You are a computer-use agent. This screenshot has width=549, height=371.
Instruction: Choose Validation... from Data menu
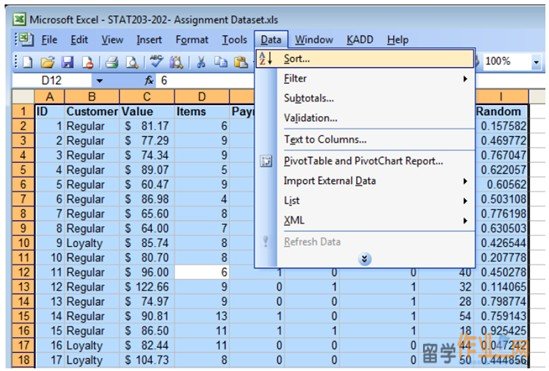365,118
